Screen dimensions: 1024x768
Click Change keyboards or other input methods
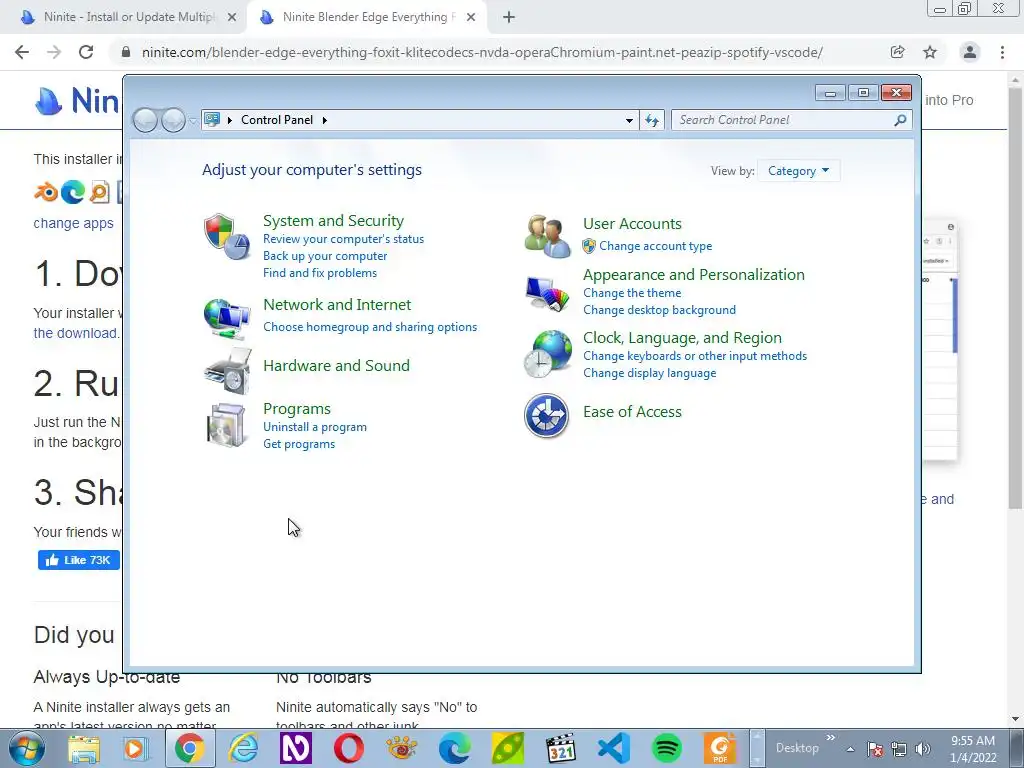(695, 356)
